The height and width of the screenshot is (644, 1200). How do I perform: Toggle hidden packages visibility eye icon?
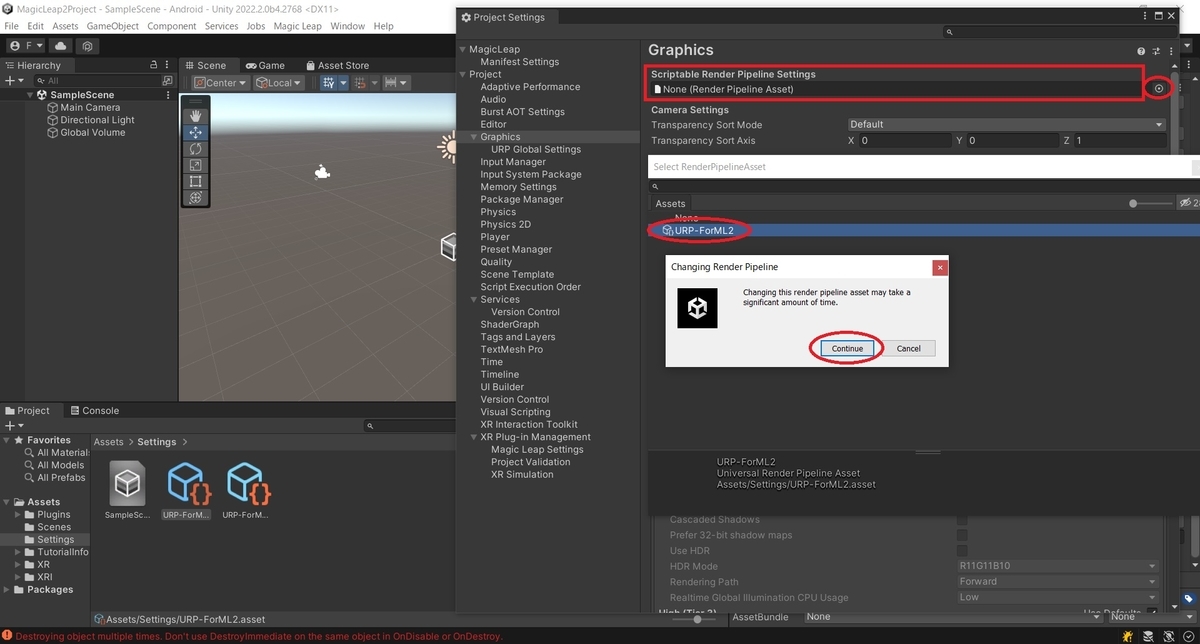click(1187, 203)
